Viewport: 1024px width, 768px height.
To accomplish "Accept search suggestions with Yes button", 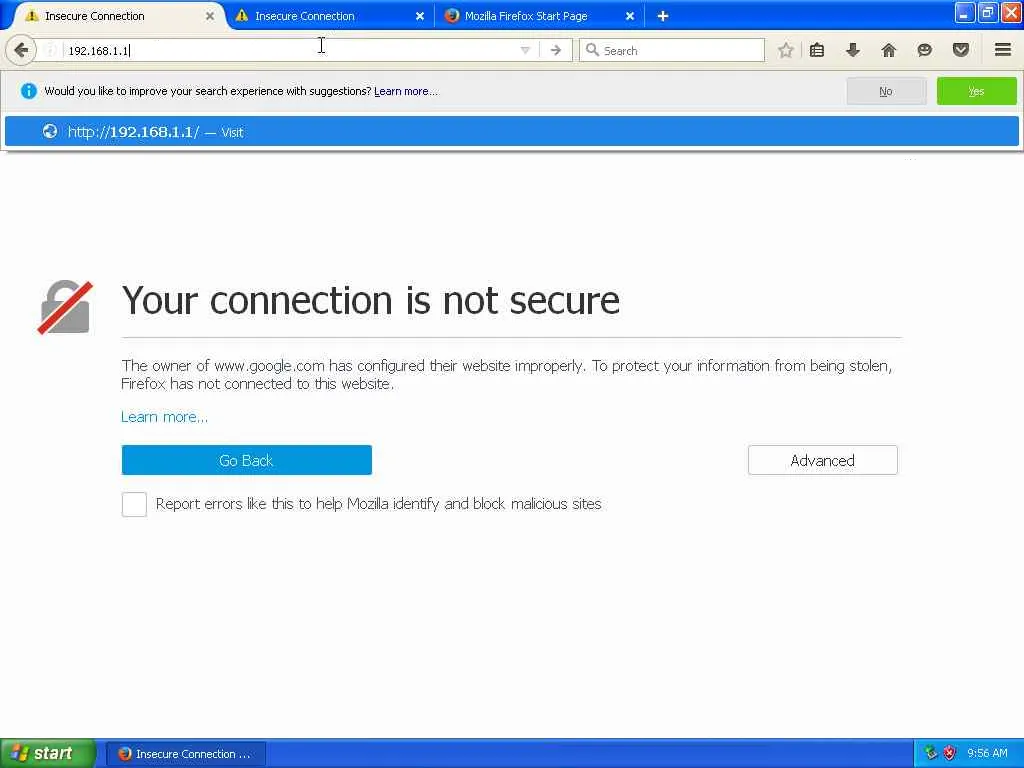I will pos(976,91).
